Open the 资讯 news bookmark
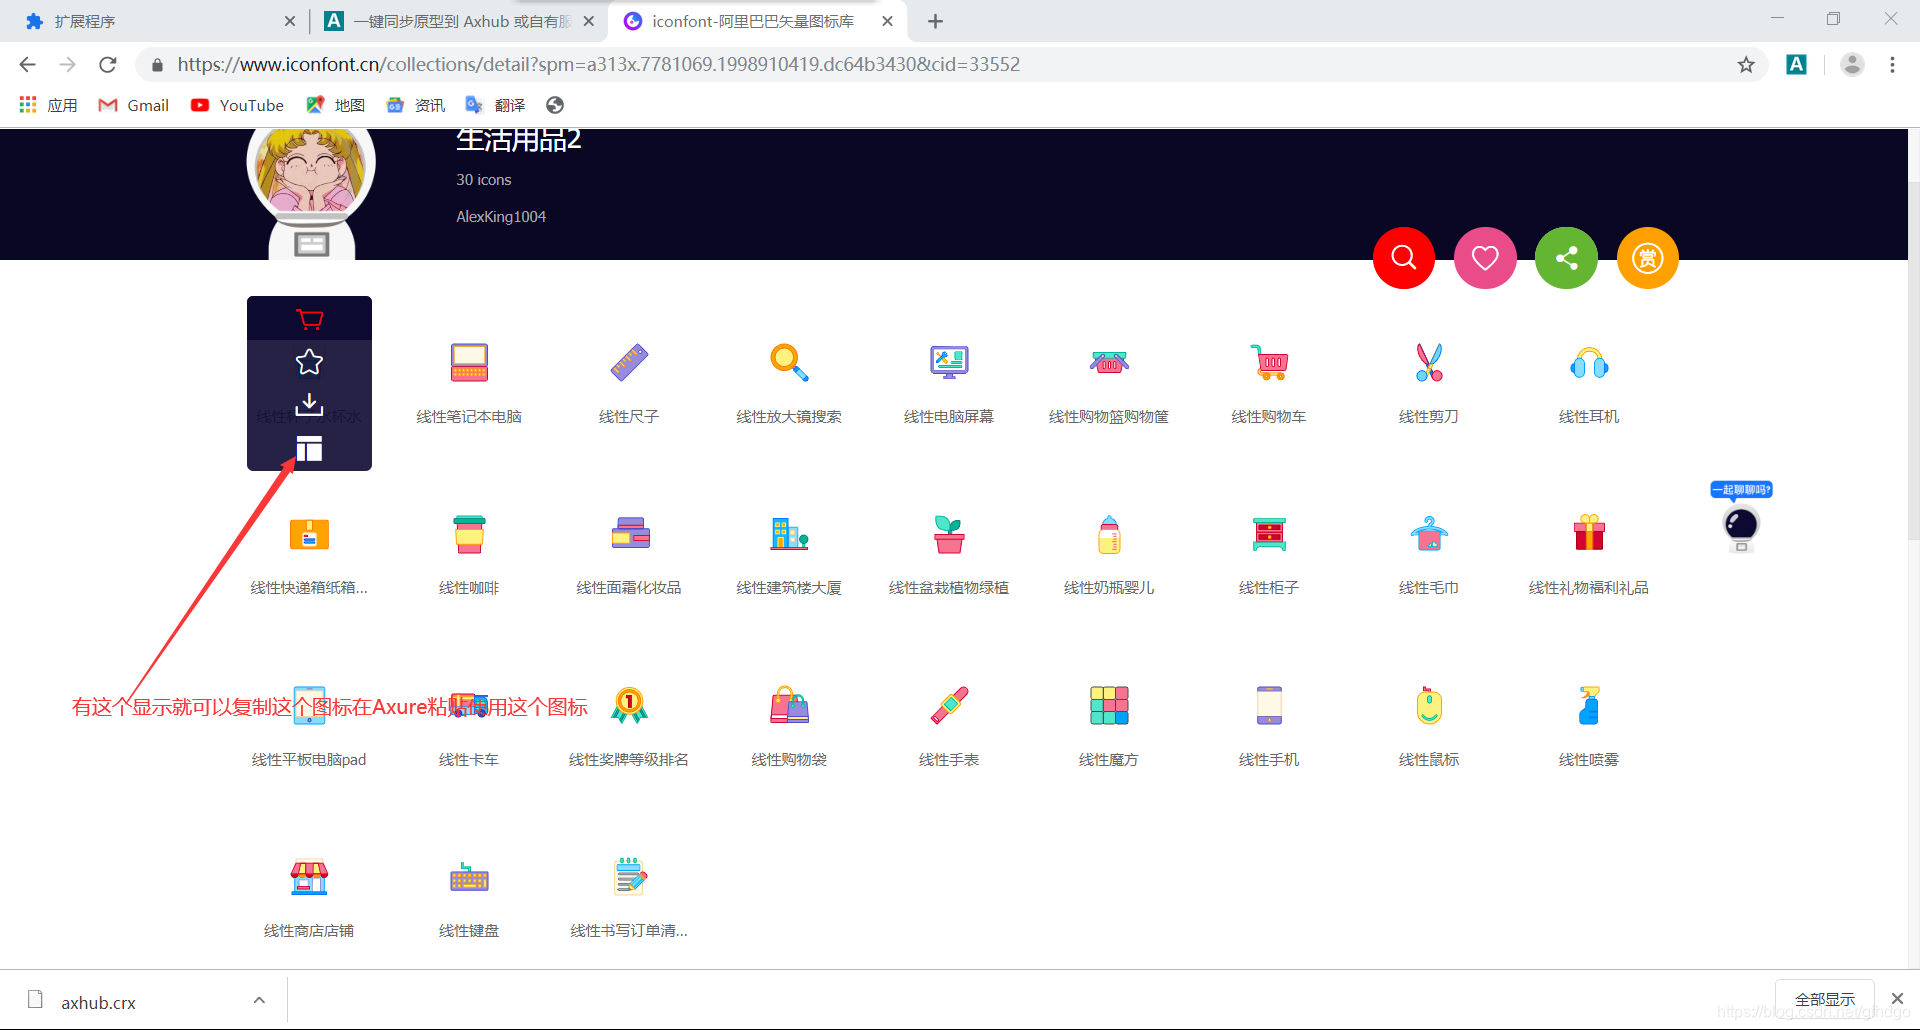The image size is (1920, 1030). 415,105
